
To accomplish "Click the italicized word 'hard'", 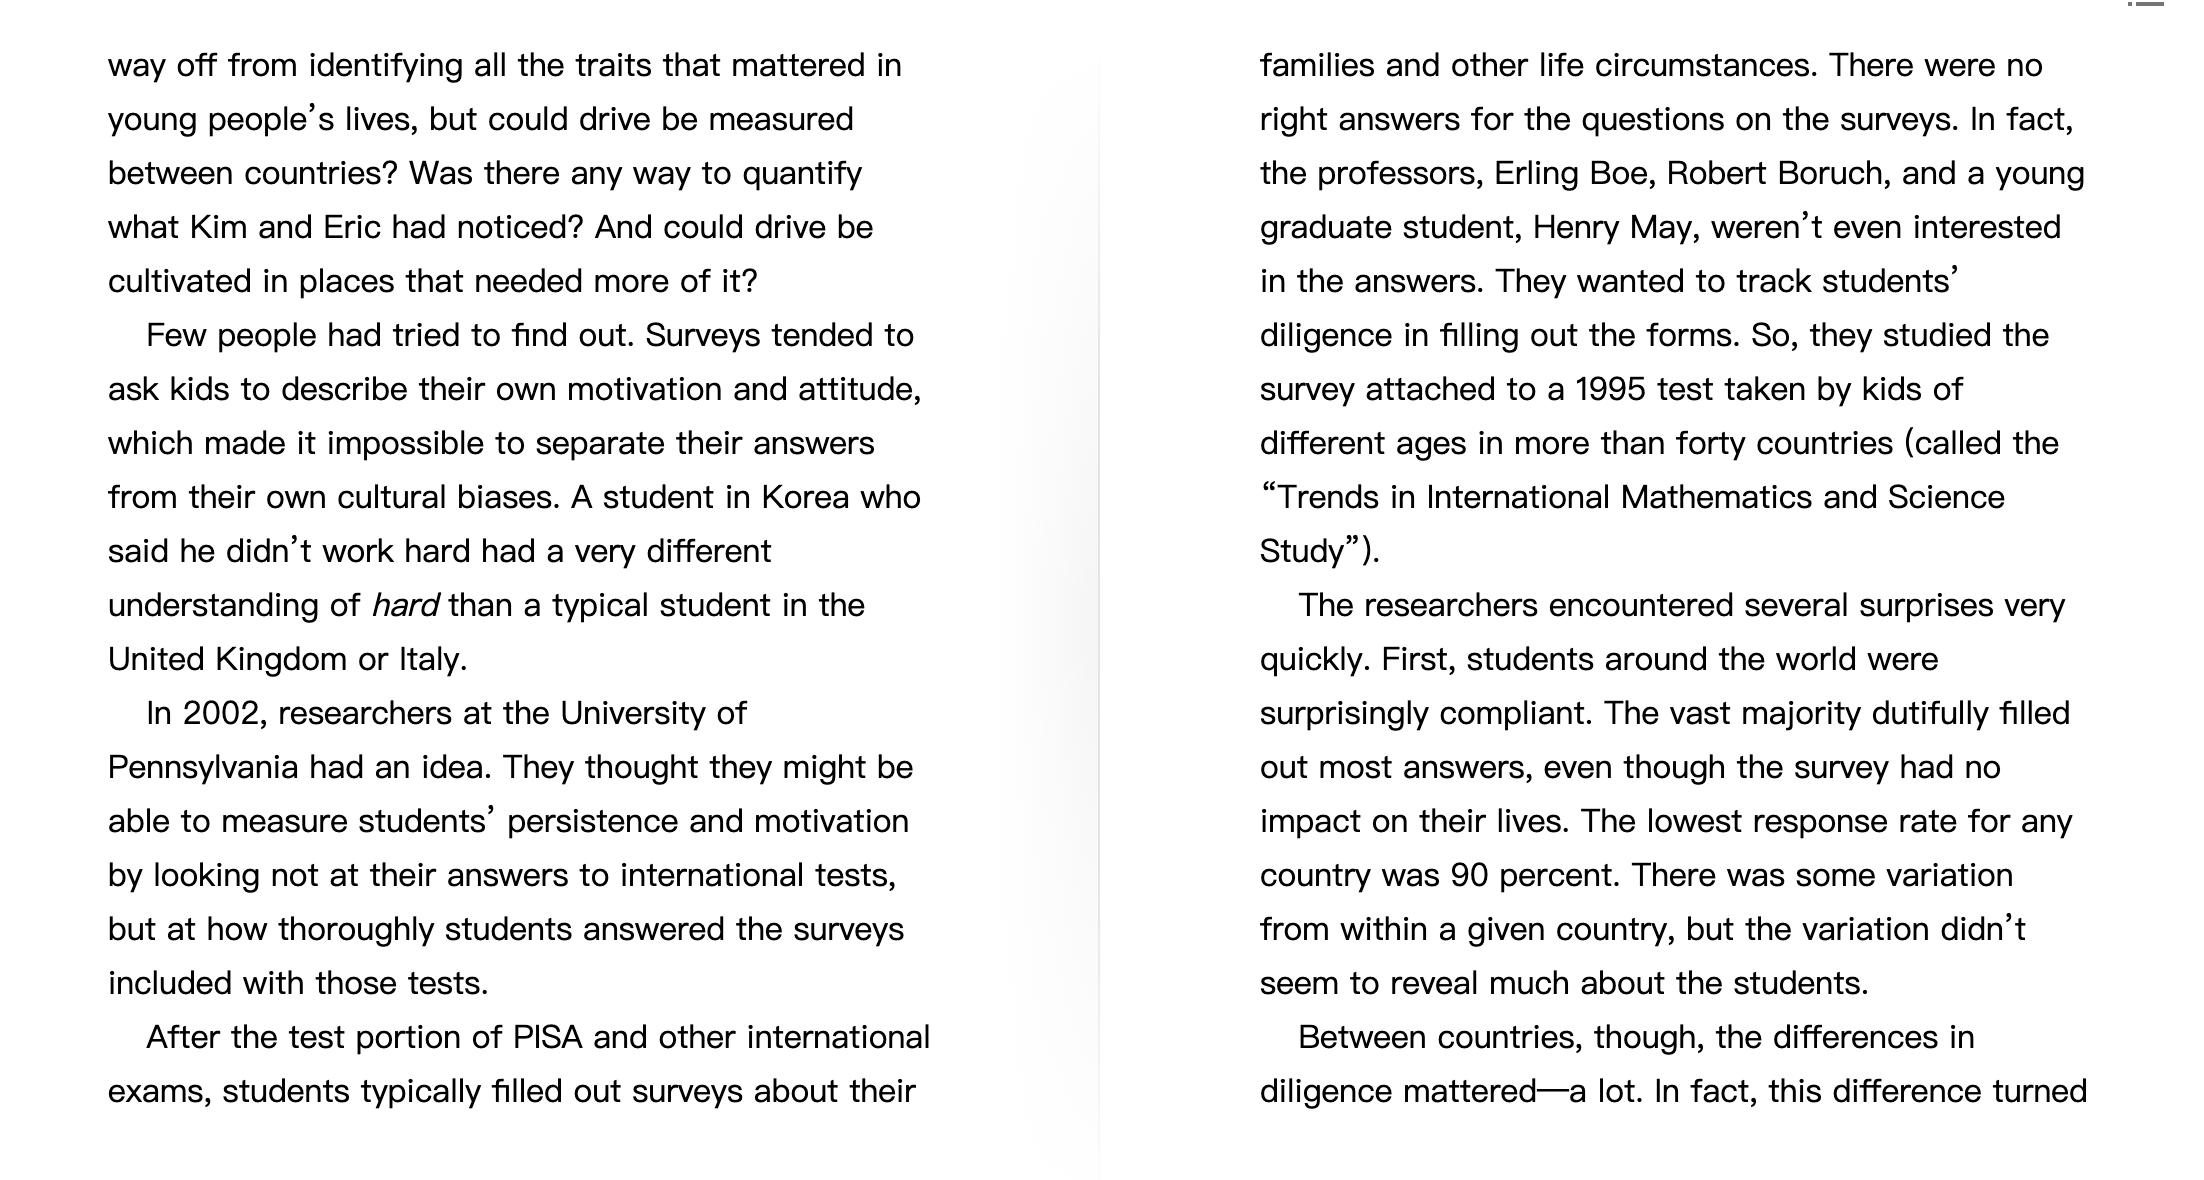I will pos(405,605).
